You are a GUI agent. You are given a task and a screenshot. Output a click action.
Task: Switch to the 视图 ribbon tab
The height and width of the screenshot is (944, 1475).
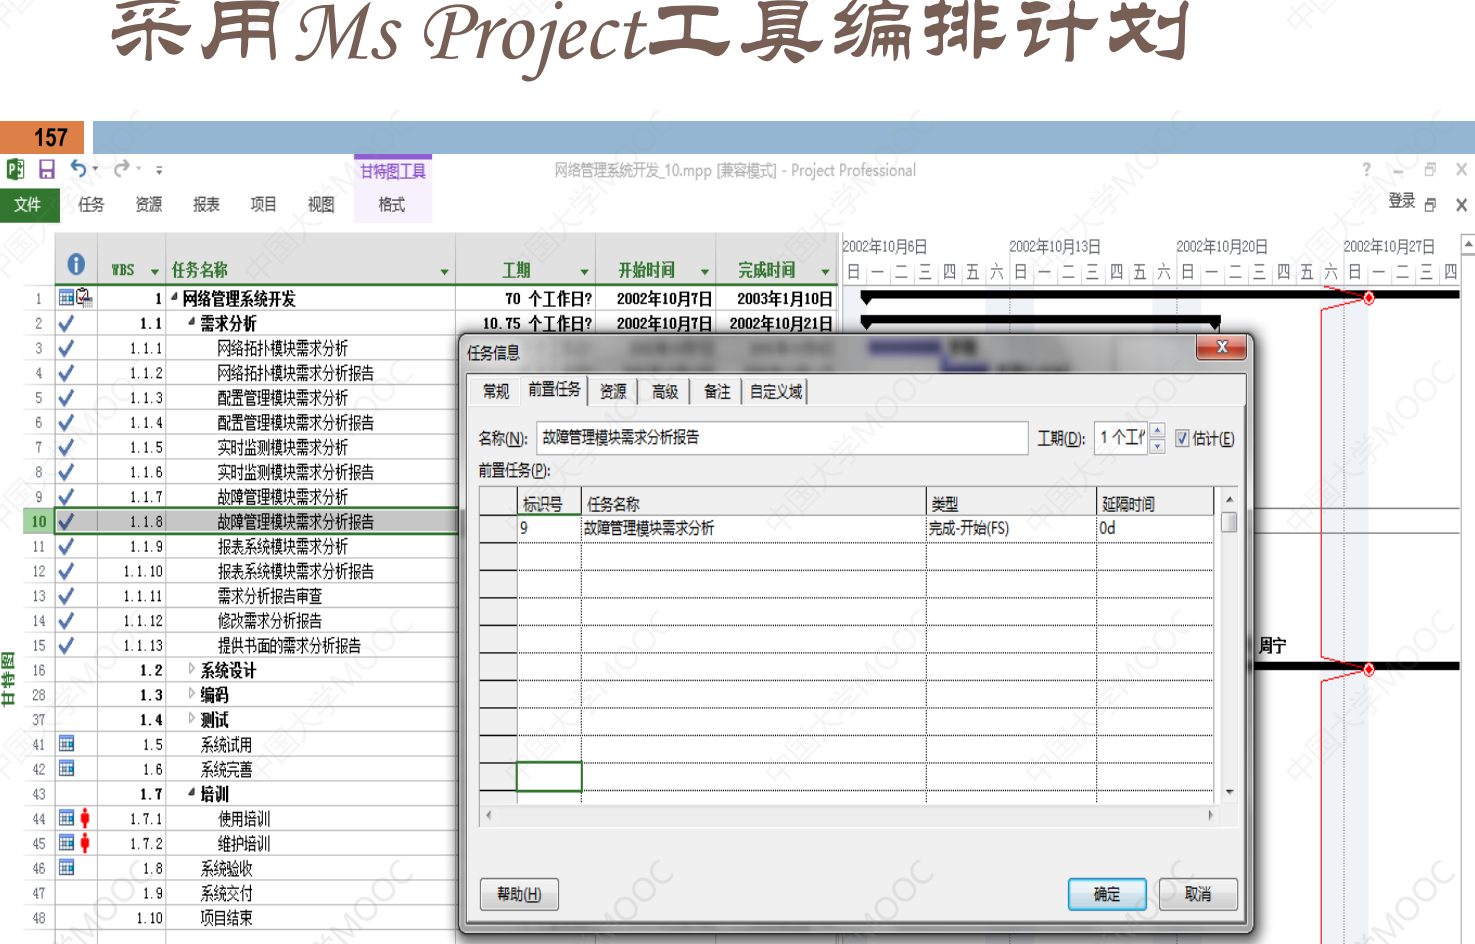coord(321,204)
